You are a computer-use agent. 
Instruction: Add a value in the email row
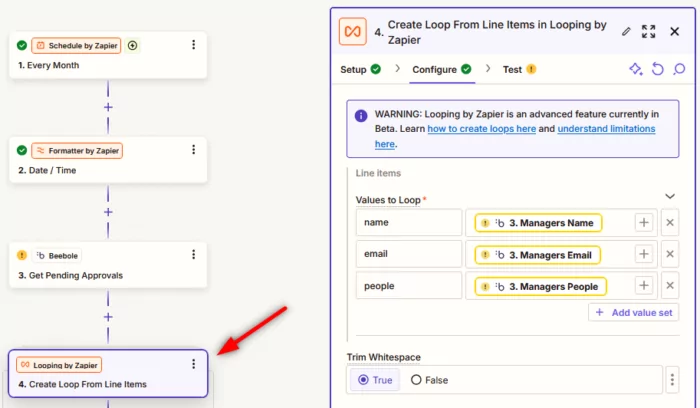point(643,254)
